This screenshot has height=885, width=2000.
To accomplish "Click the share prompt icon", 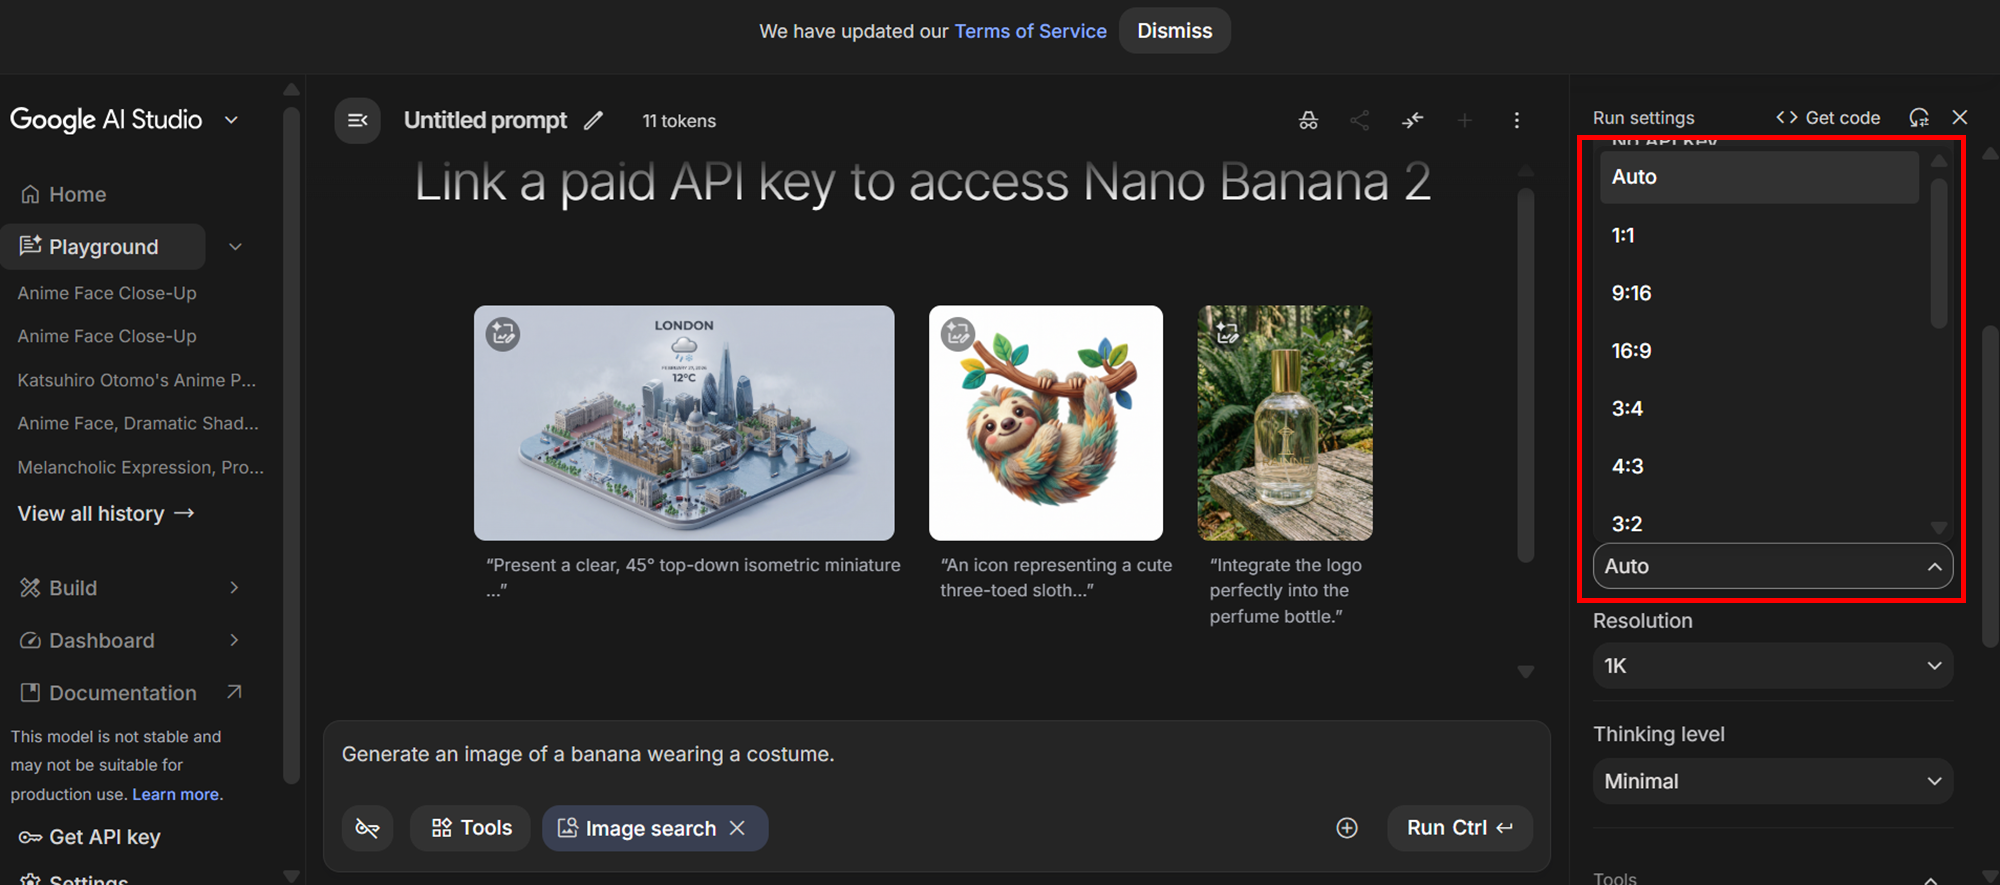I will [x=1359, y=121].
